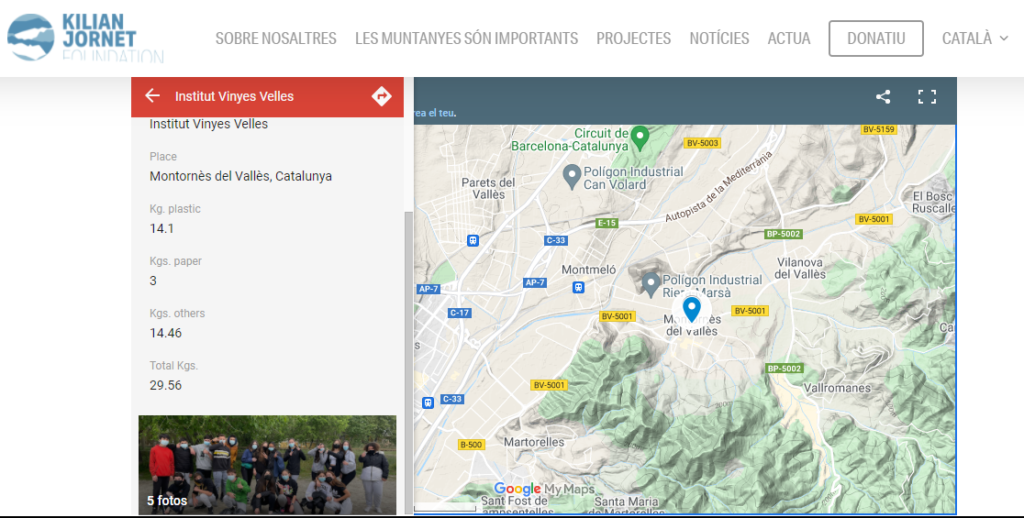This screenshot has width=1024, height=518.
Task: Click the Montmeló train station icon
Action: coord(578,287)
